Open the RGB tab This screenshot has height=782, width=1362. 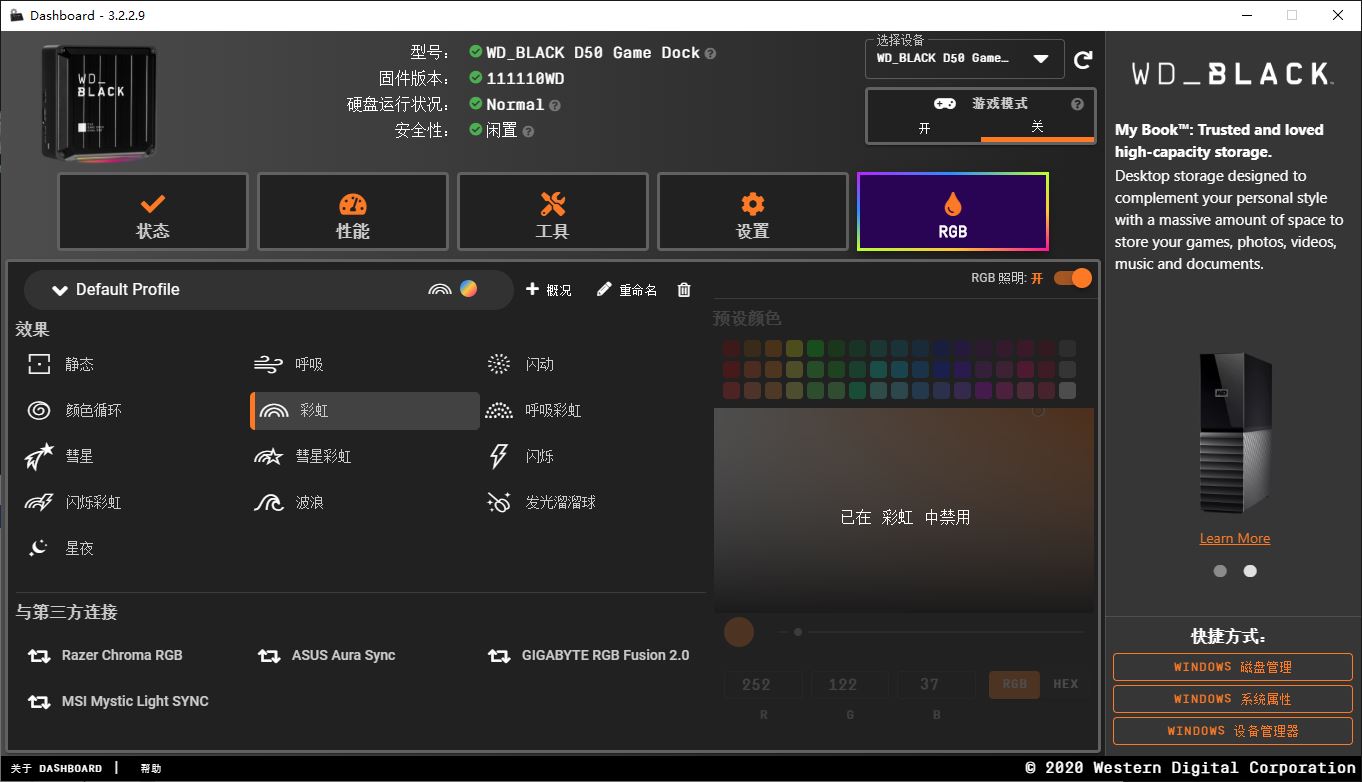click(953, 212)
